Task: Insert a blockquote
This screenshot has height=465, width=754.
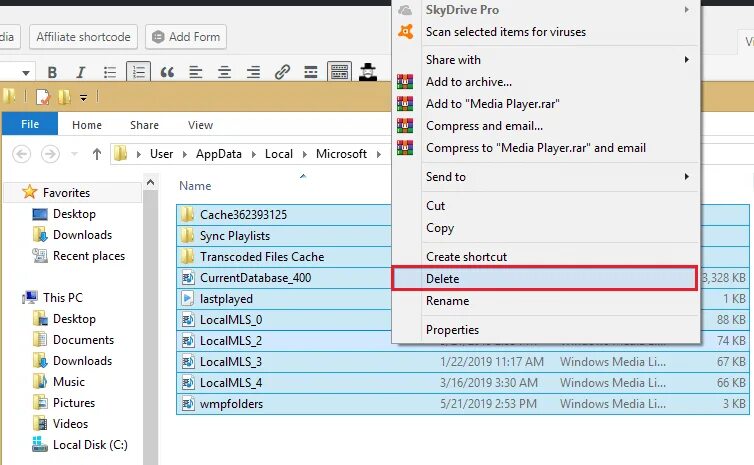Action: [167, 73]
